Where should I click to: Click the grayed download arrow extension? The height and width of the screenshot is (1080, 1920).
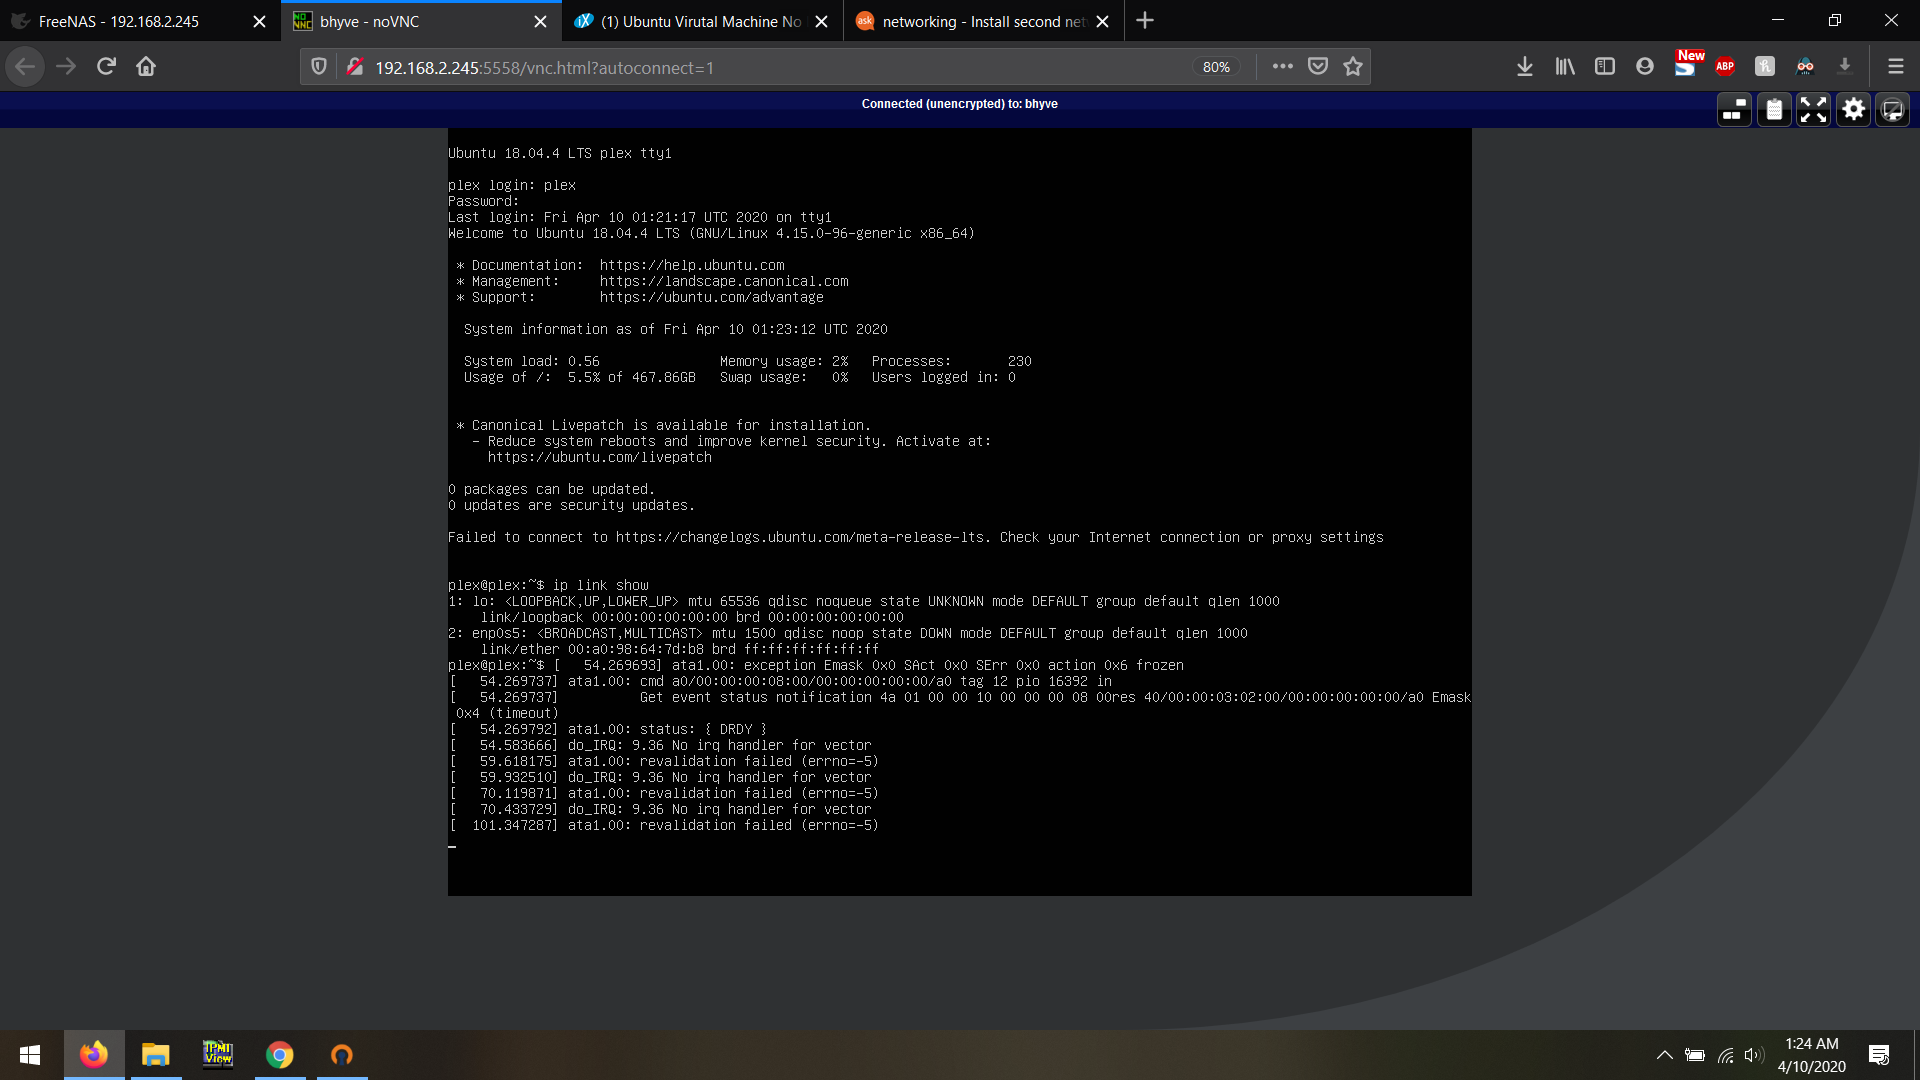click(1845, 67)
